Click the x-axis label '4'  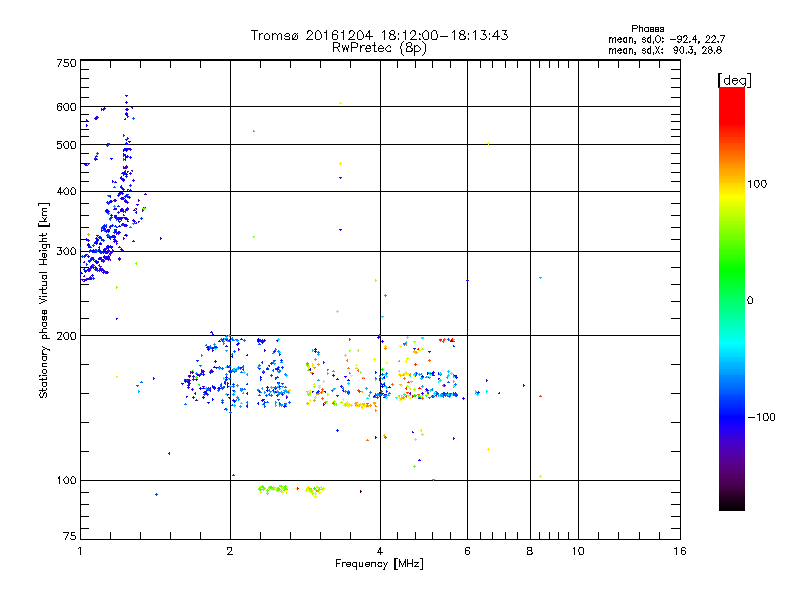pyautogui.click(x=380, y=551)
